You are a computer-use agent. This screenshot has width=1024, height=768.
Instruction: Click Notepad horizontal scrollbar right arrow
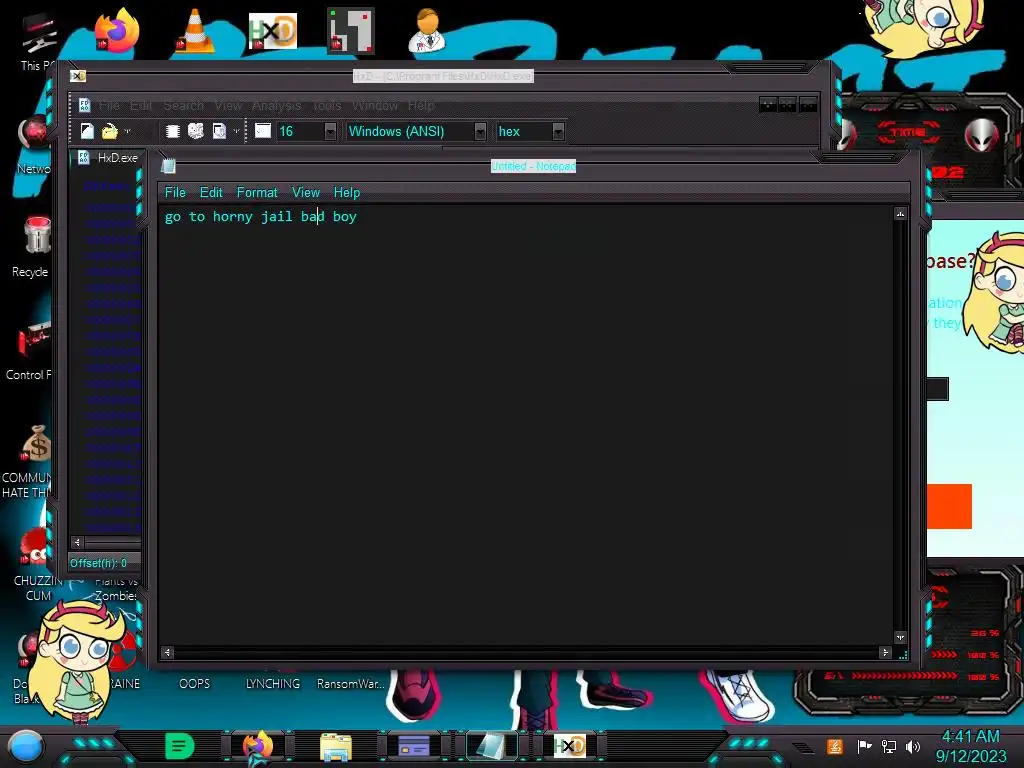886,652
